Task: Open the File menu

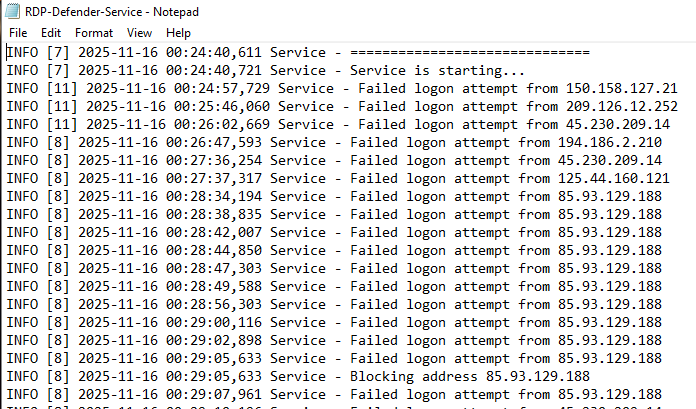Action: (18, 33)
